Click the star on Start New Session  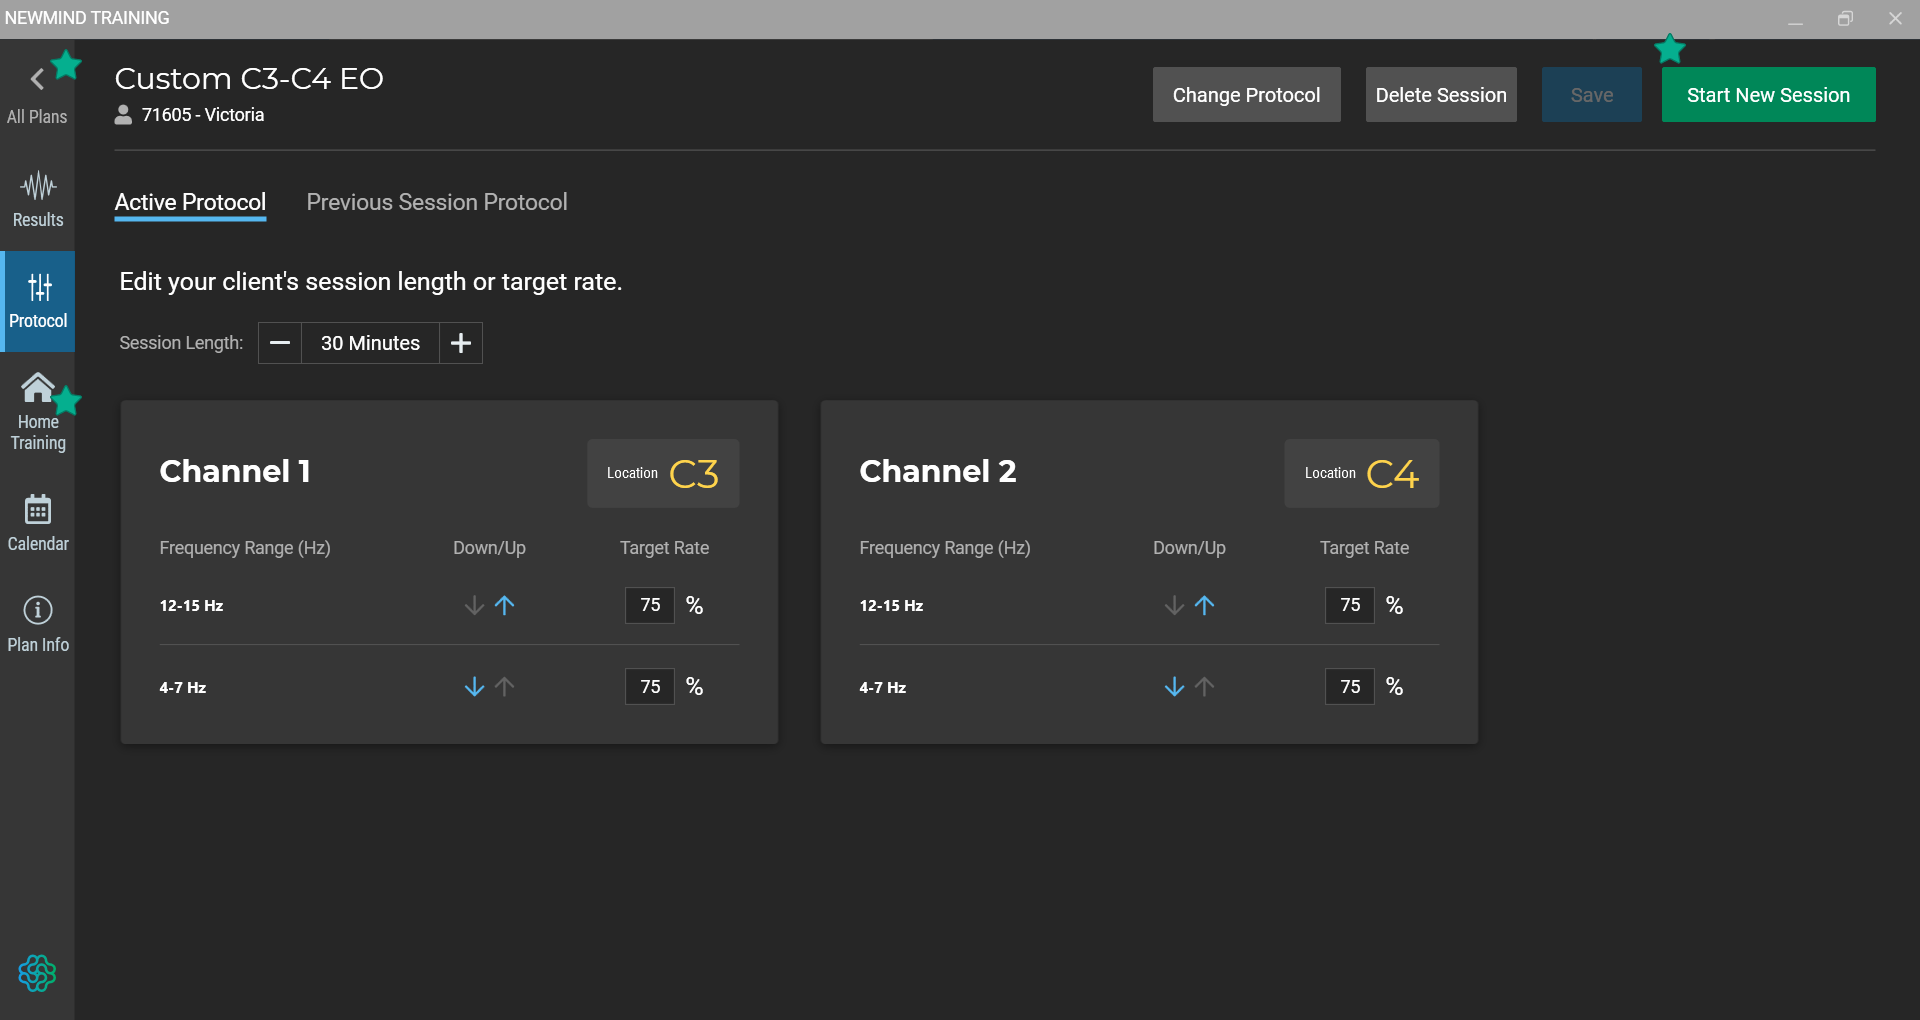[x=1670, y=48]
